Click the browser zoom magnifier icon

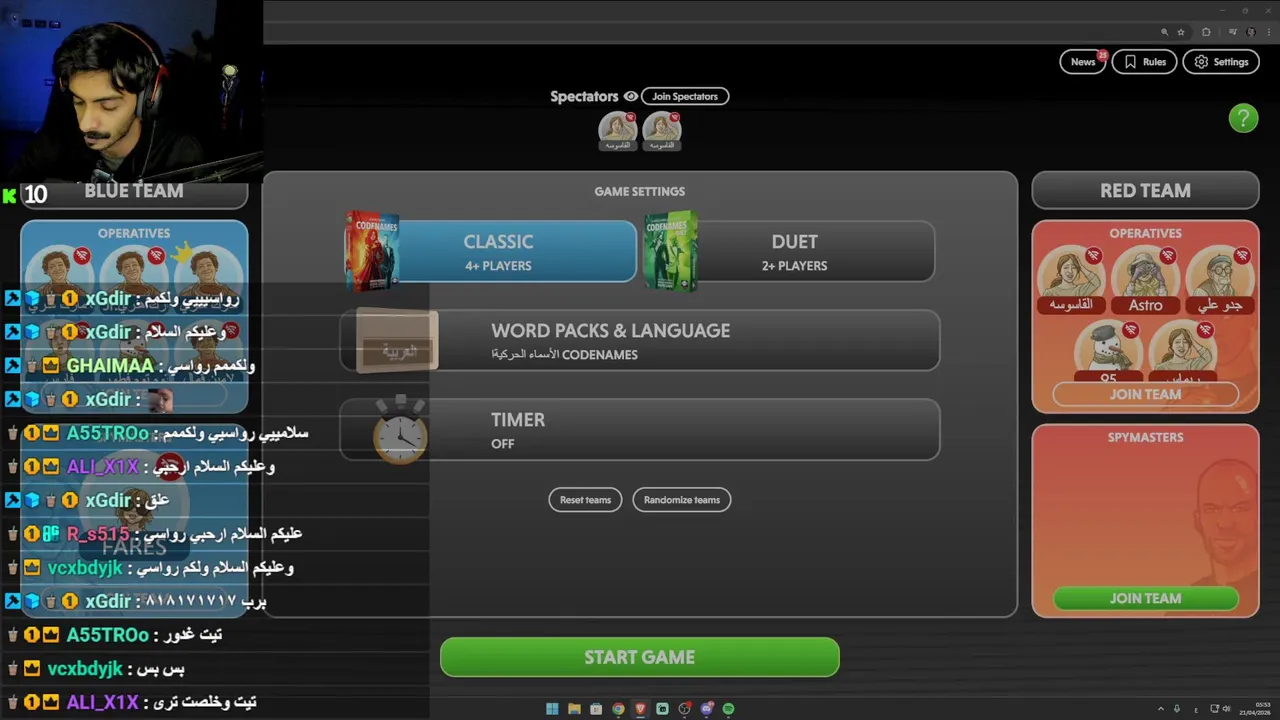pyautogui.click(x=1164, y=32)
